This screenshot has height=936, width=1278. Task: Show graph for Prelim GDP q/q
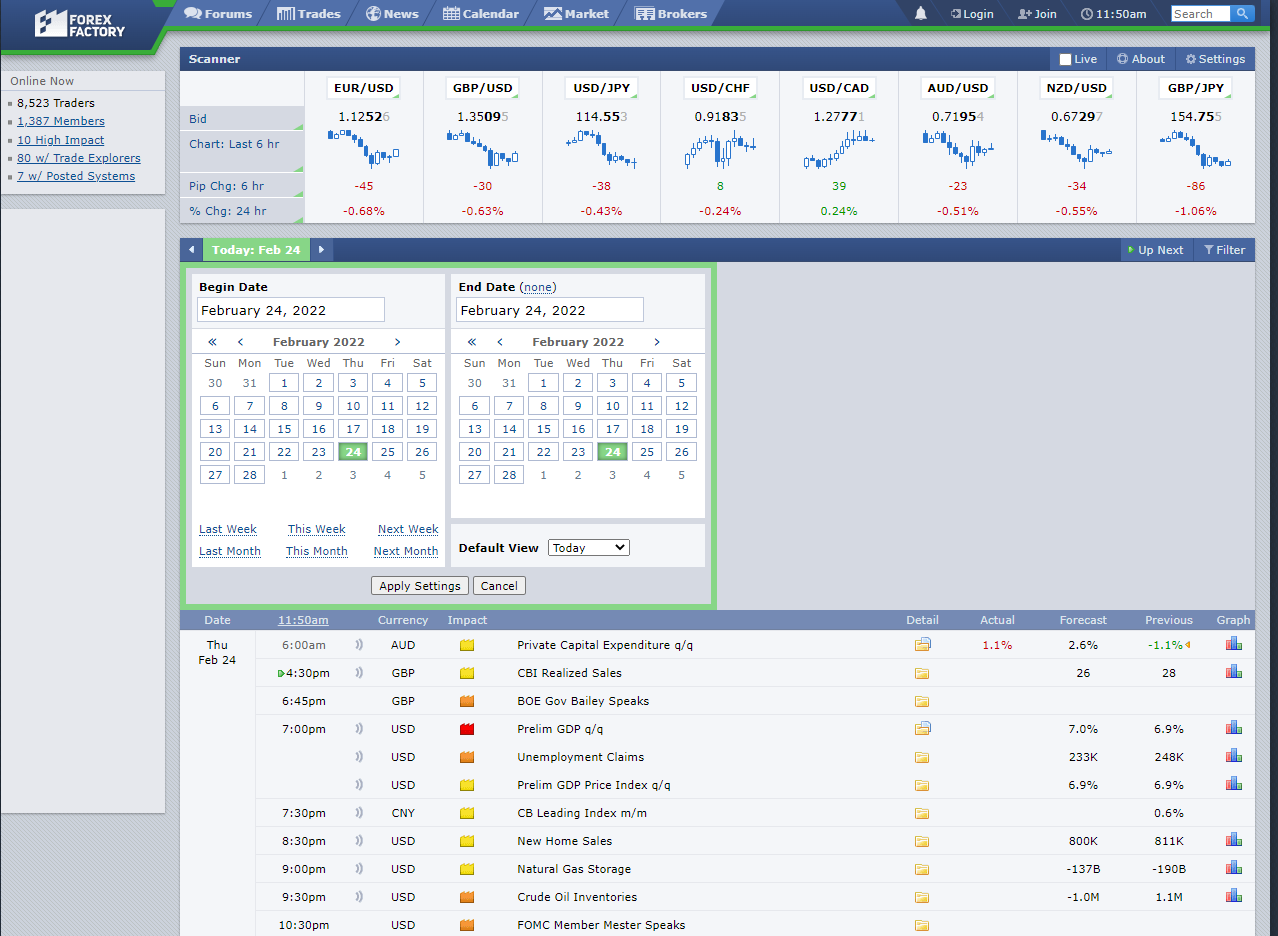tap(1234, 729)
